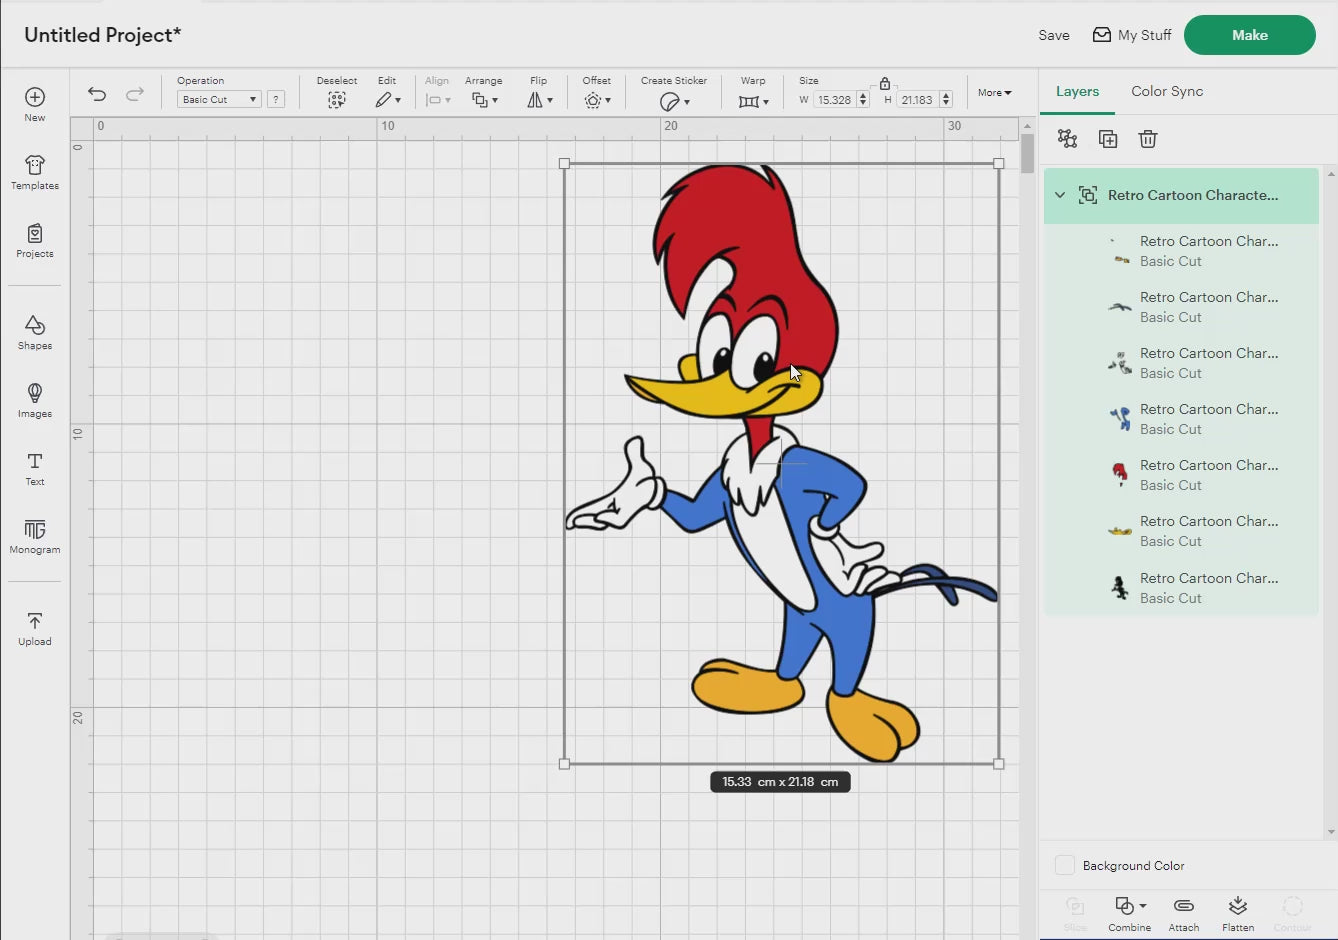Image resolution: width=1338 pixels, height=940 pixels.
Task: Pick a canvas Background Color swatch
Action: (1065, 865)
